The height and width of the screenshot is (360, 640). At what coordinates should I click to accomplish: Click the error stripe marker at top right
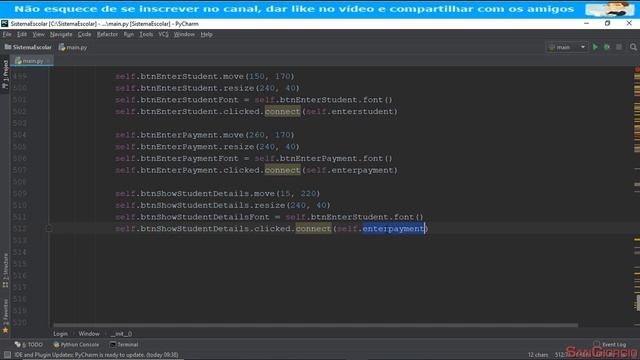(637, 70)
